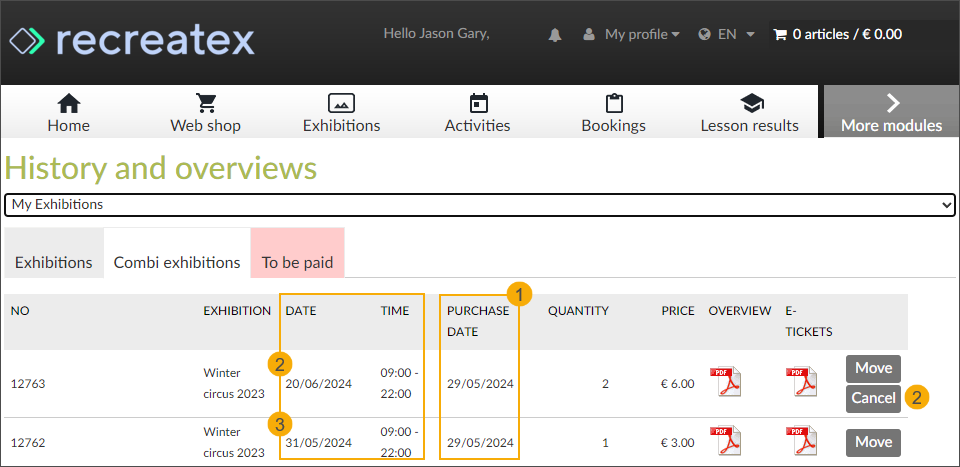Viewport: 960px width, 467px height.
Task: Open the Web shop module
Action: tap(205, 113)
